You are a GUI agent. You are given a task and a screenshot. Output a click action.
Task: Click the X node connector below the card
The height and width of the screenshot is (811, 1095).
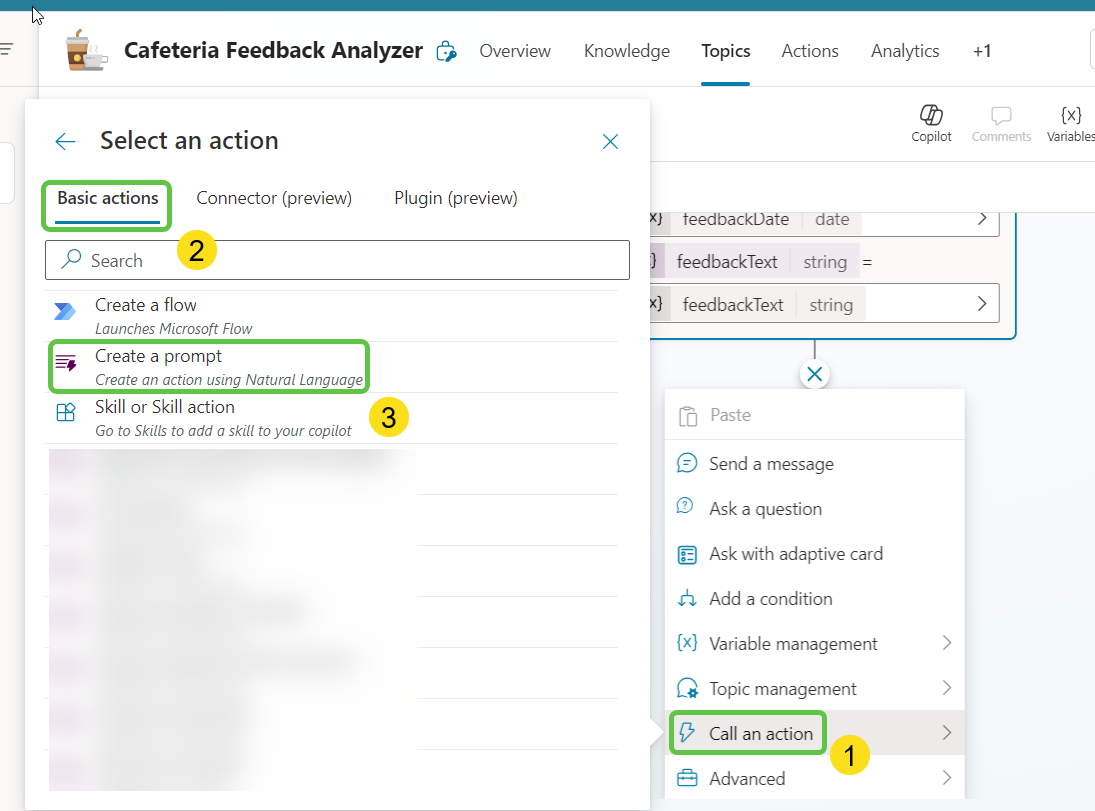[x=815, y=374]
